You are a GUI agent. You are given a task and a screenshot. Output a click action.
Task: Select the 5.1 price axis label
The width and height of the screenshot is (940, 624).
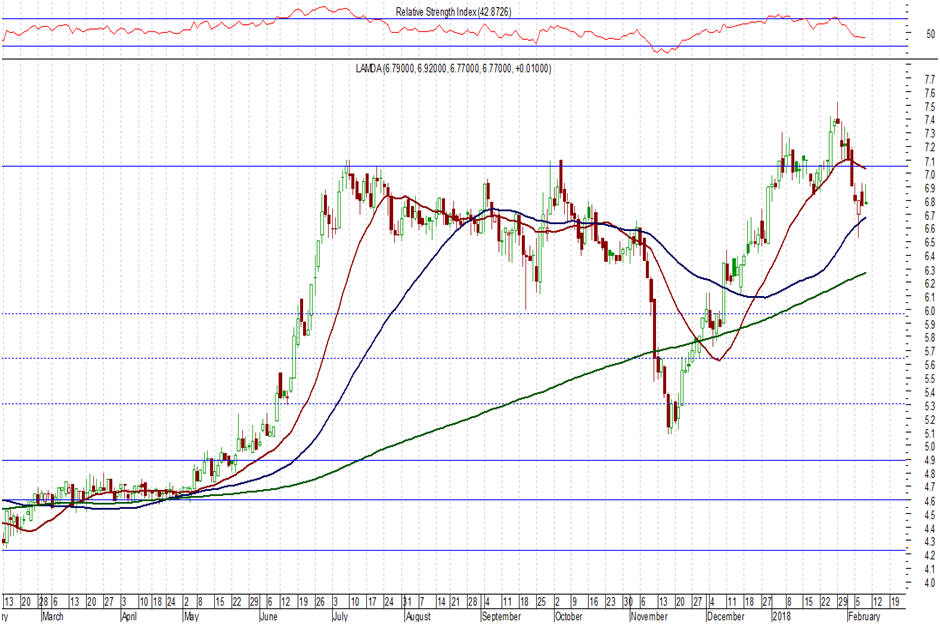coord(930,433)
